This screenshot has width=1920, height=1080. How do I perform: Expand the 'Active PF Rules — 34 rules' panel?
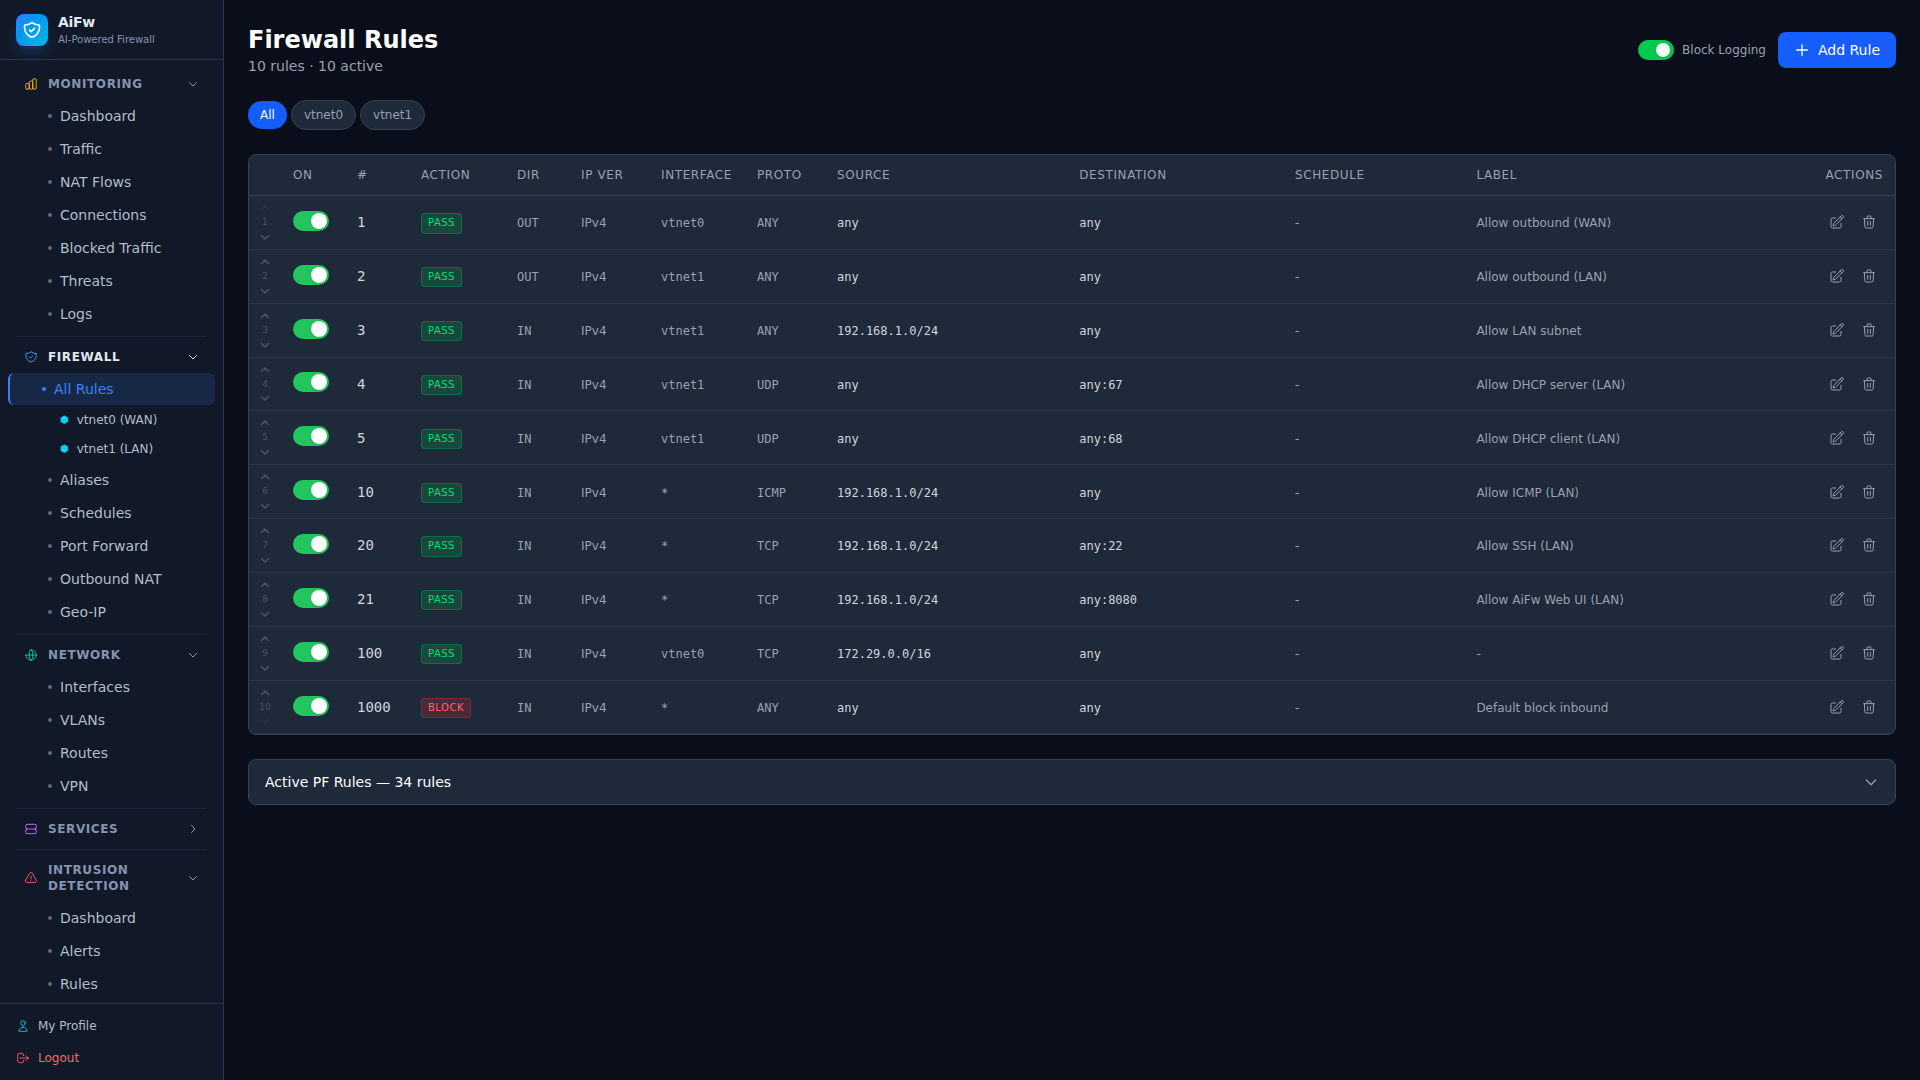click(x=1871, y=782)
